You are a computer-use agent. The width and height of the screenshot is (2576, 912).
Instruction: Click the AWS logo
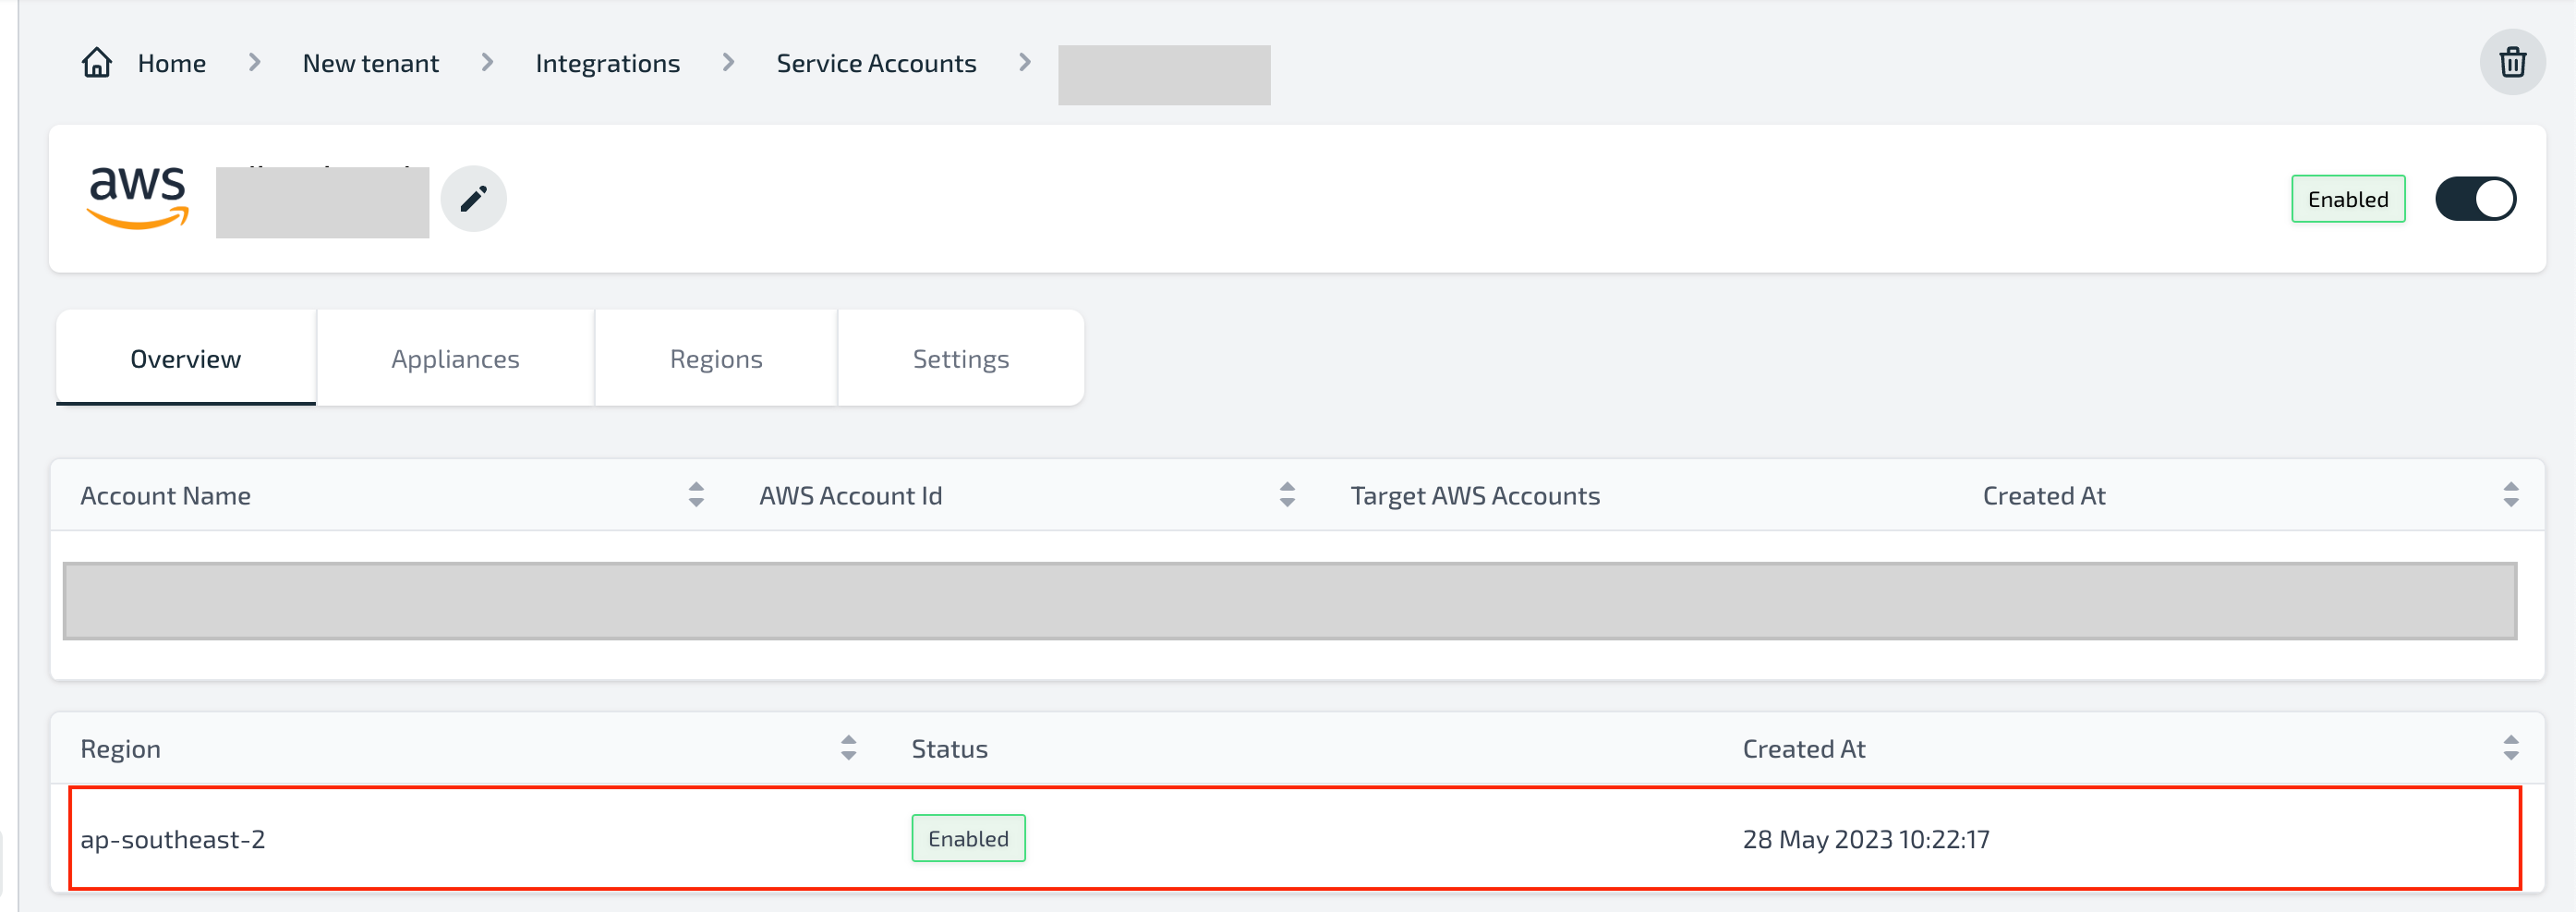coord(138,198)
